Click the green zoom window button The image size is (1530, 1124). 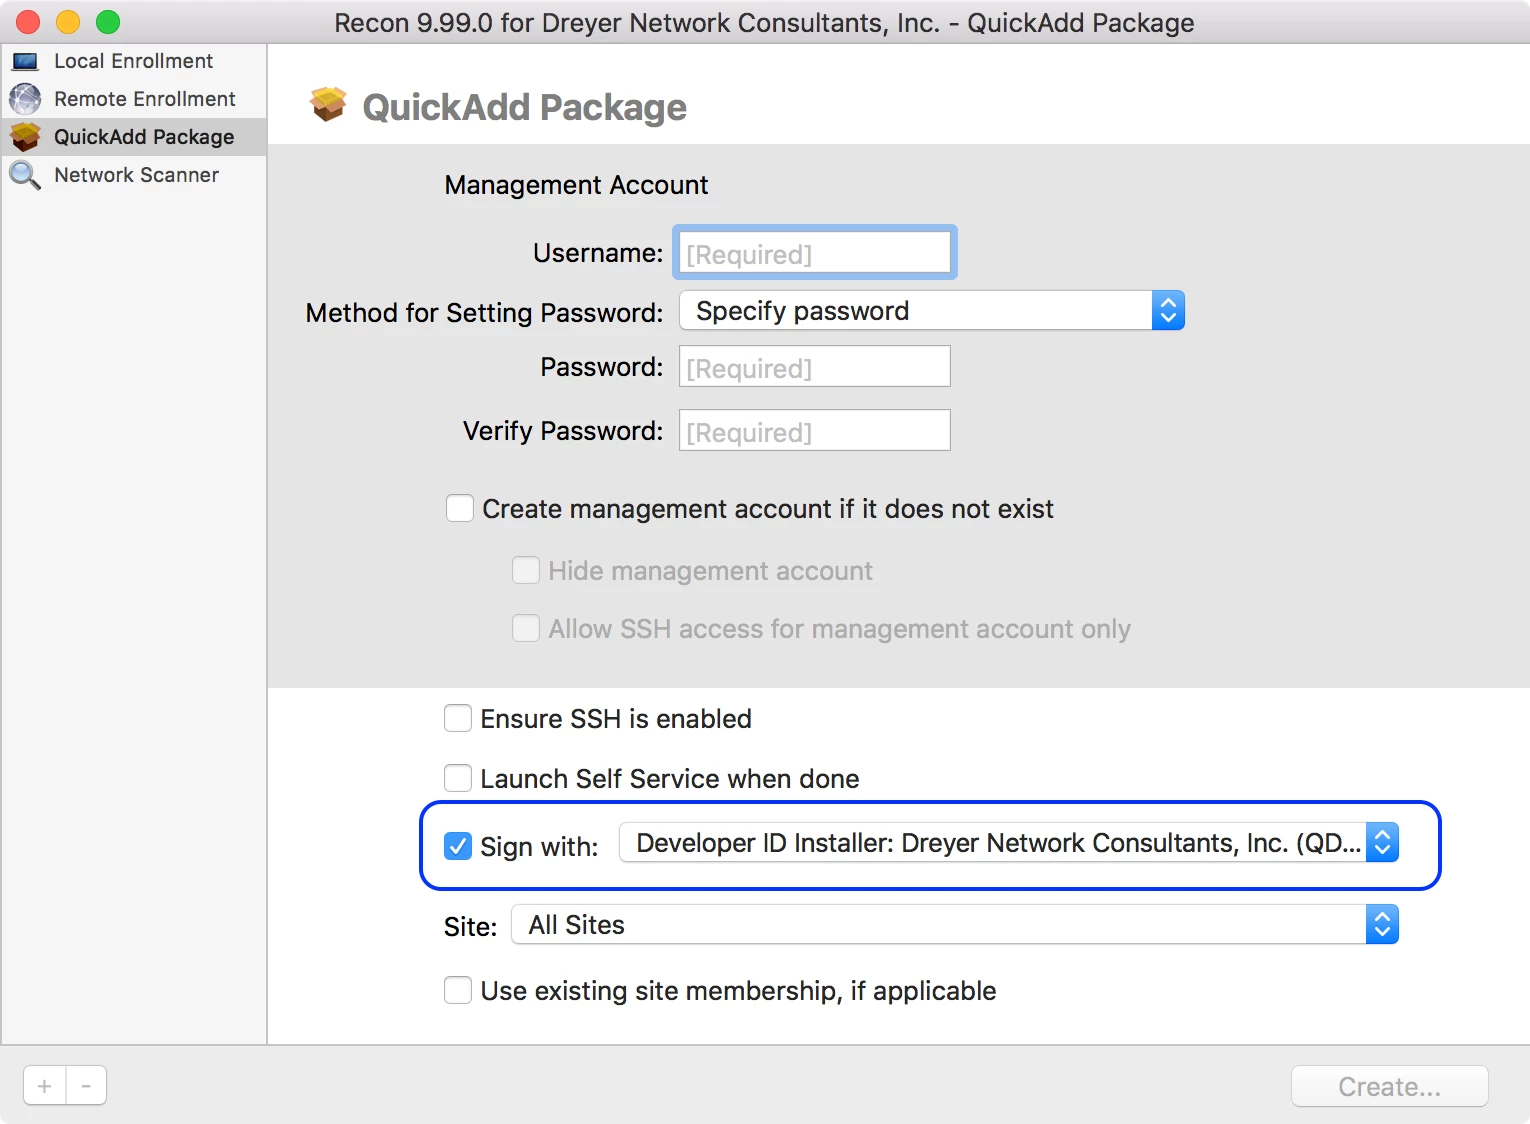point(108,22)
